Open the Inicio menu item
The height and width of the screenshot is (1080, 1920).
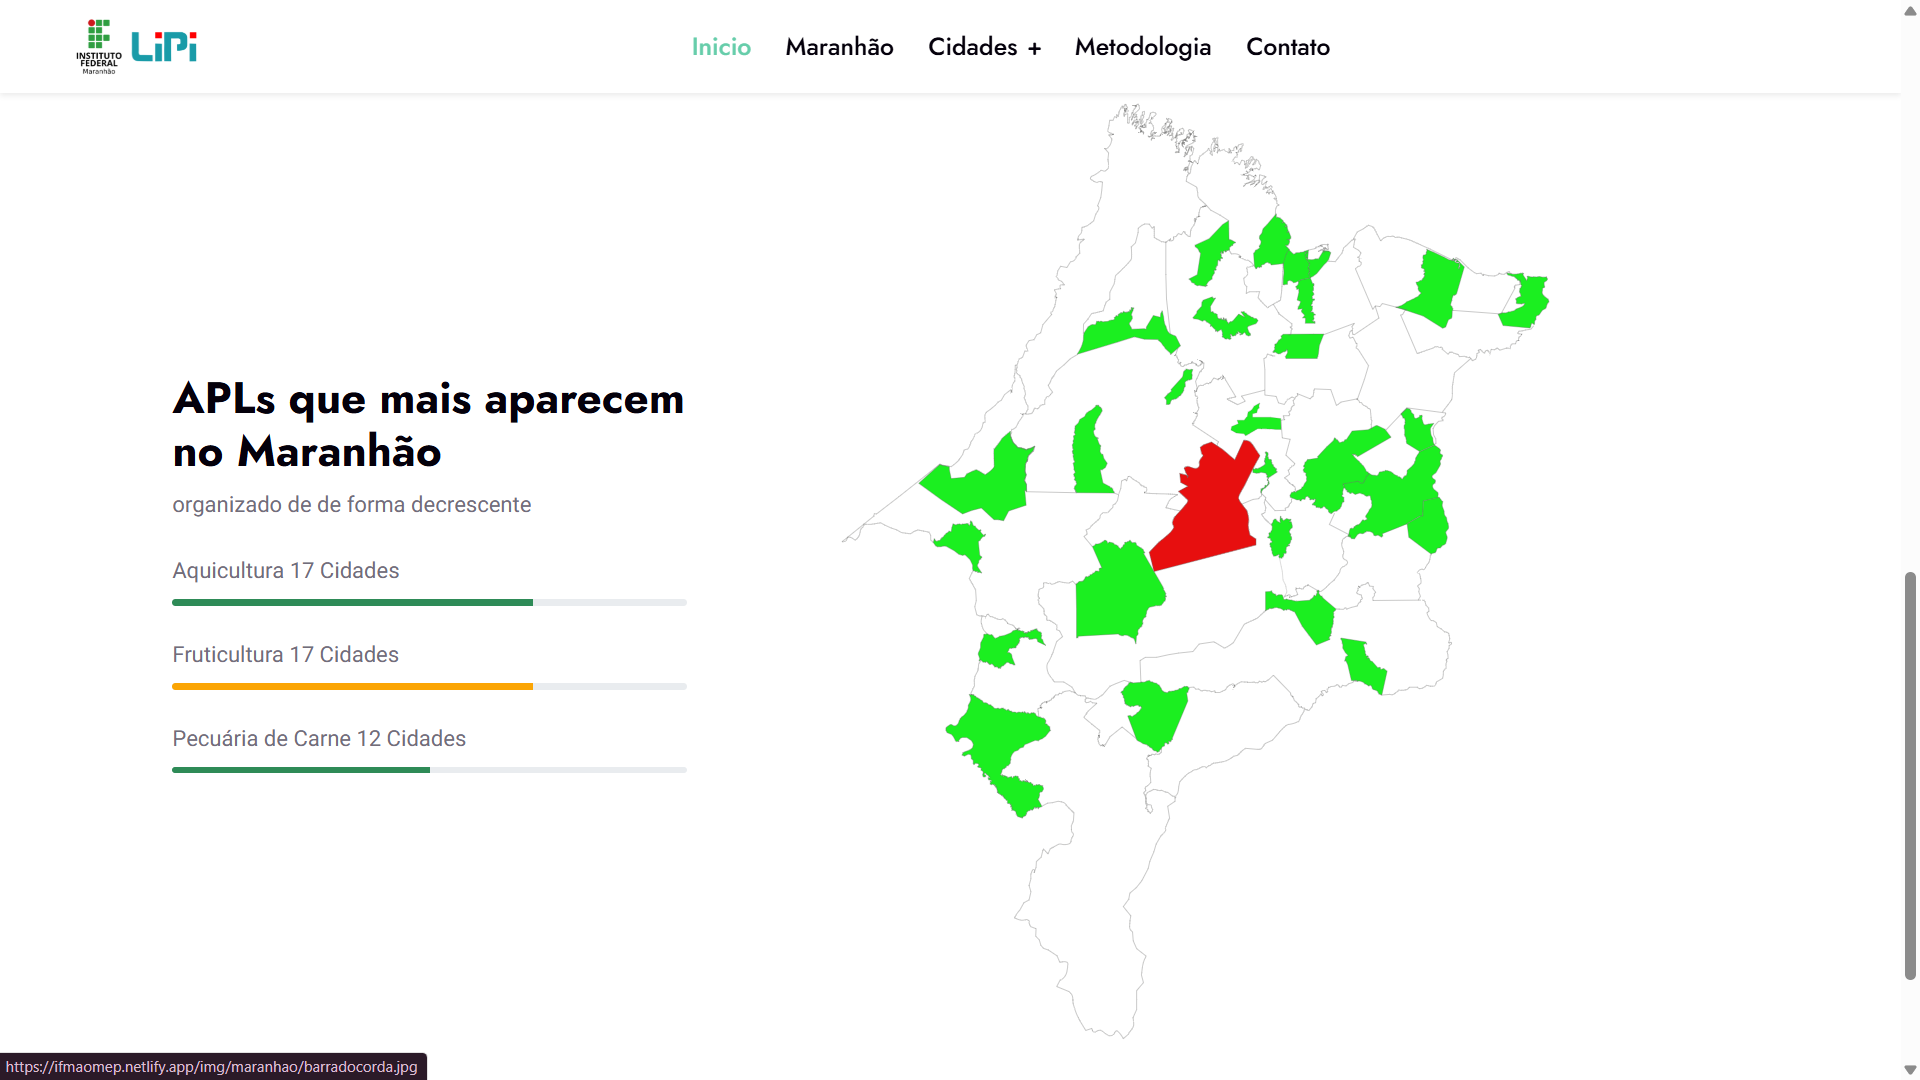720,47
